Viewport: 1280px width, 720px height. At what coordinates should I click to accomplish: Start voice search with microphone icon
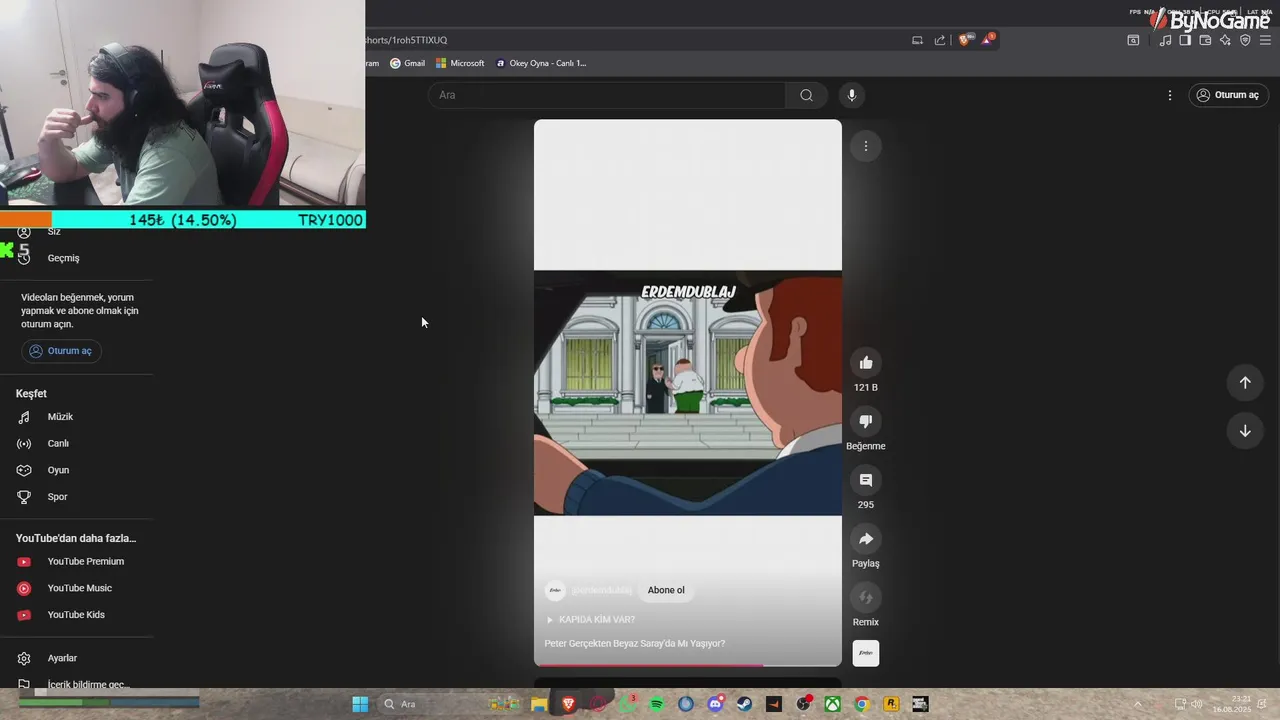[852, 95]
